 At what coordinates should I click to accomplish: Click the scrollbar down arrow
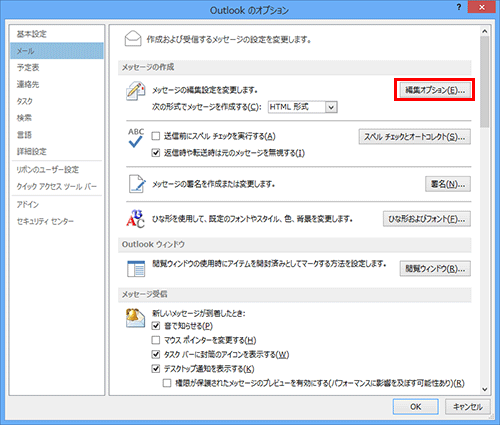pos(485,389)
